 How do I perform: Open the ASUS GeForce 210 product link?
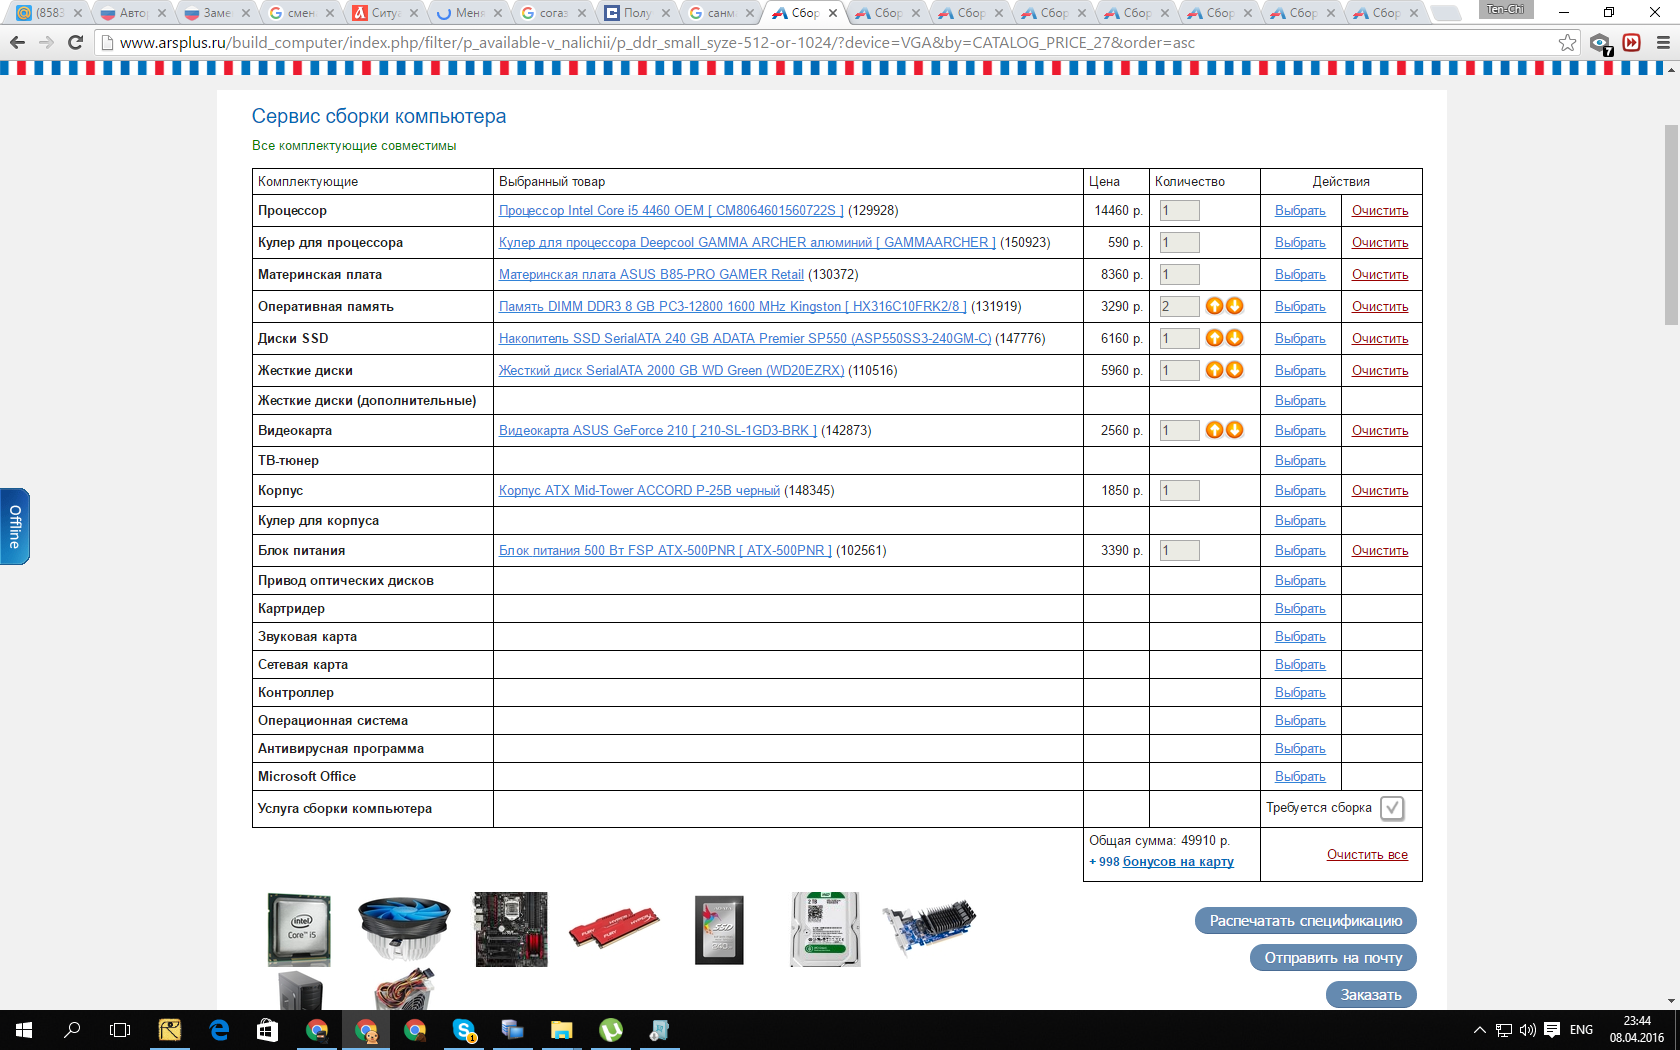(x=658, y=430)
